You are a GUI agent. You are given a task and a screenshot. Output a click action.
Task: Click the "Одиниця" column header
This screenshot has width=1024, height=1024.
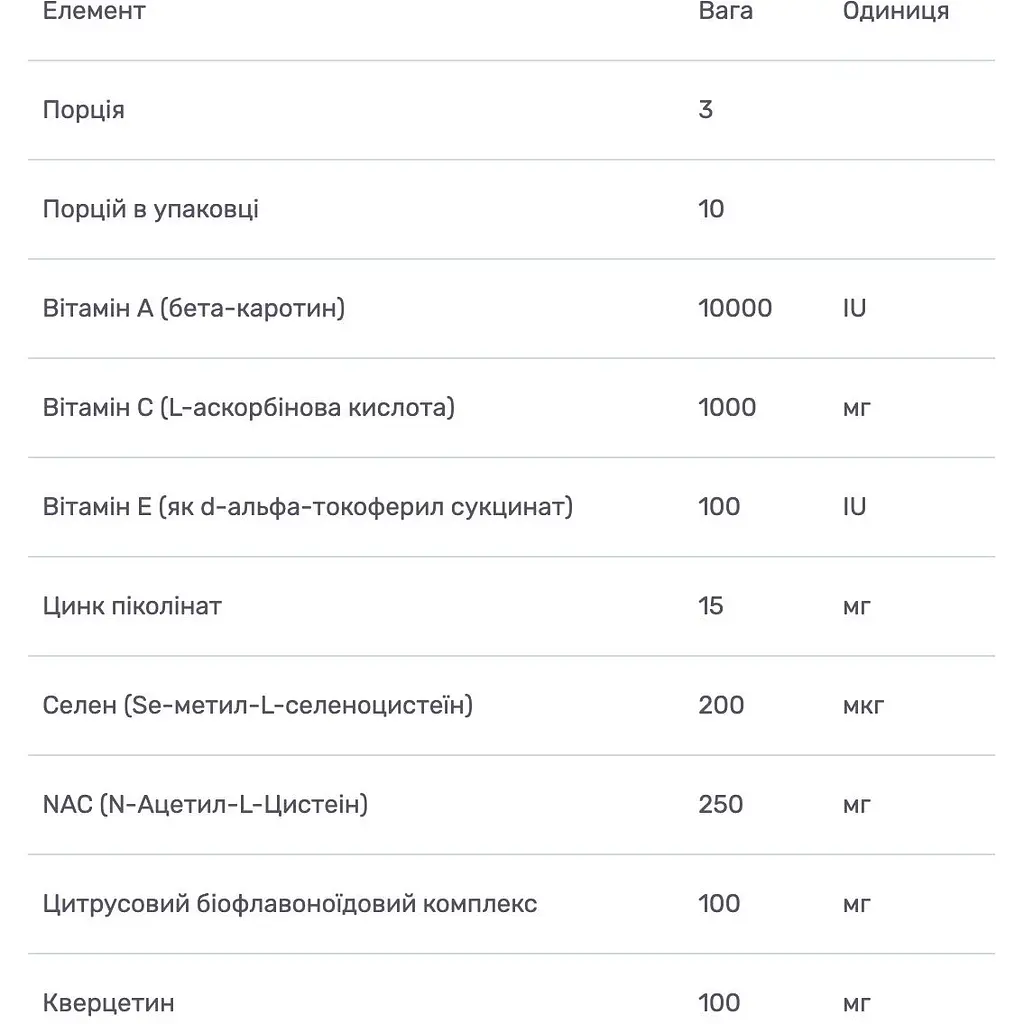[895, 11]
